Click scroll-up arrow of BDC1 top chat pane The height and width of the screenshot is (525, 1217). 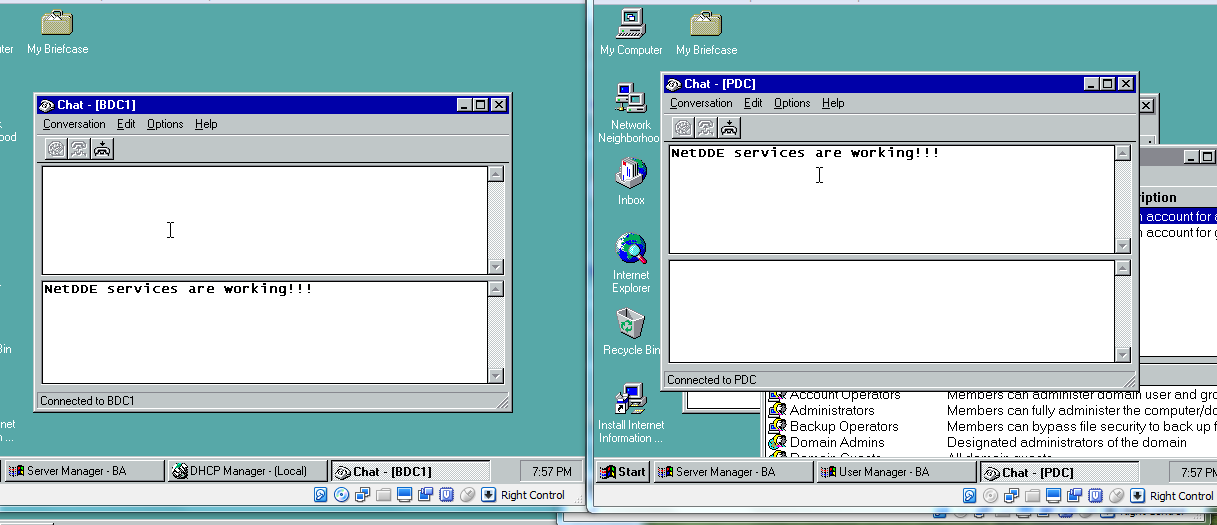pyautogui.click(x=496, y=175)
